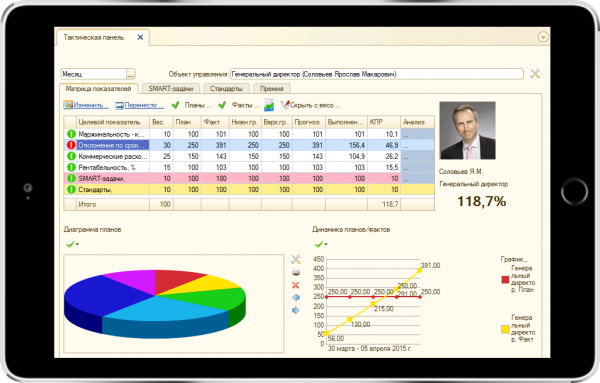
Task: Switch to Матрица показателей tab
Action: coord(98,89)
